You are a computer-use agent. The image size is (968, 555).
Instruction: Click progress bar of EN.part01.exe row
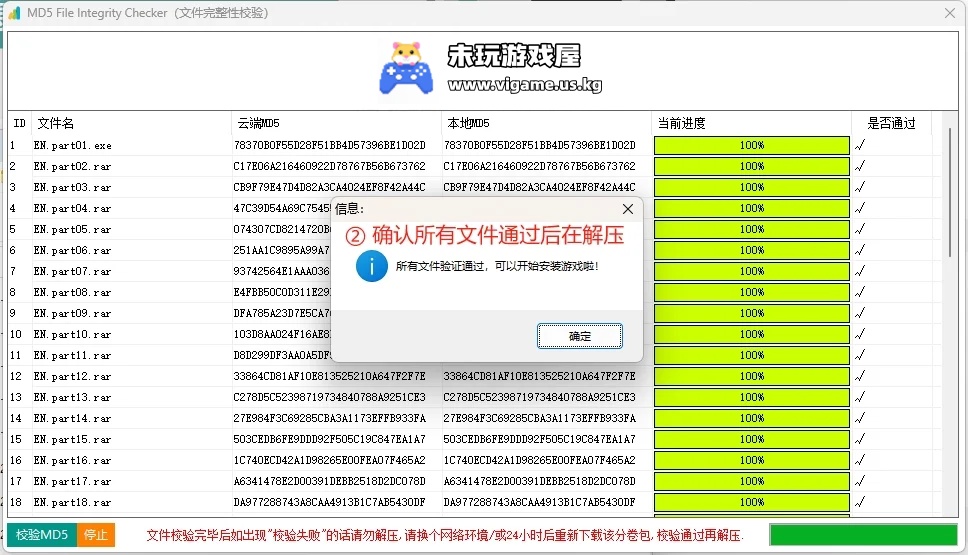coord(752,145)
